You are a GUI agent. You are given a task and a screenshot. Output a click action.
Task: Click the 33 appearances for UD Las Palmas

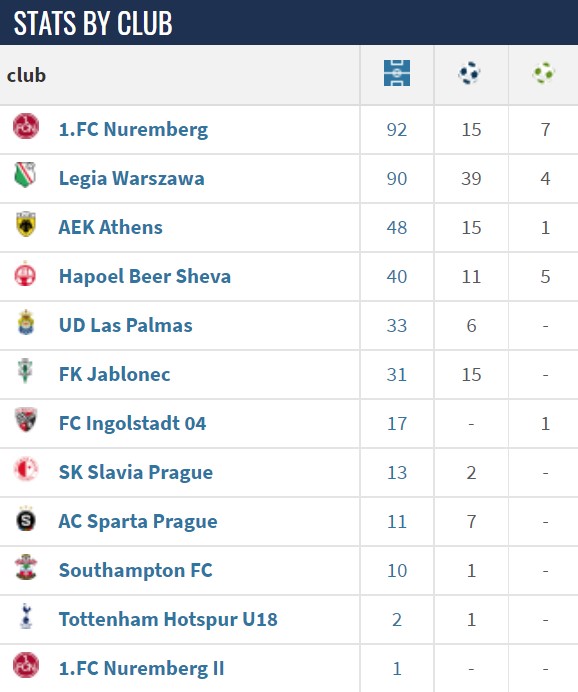(x=397, y=326)
